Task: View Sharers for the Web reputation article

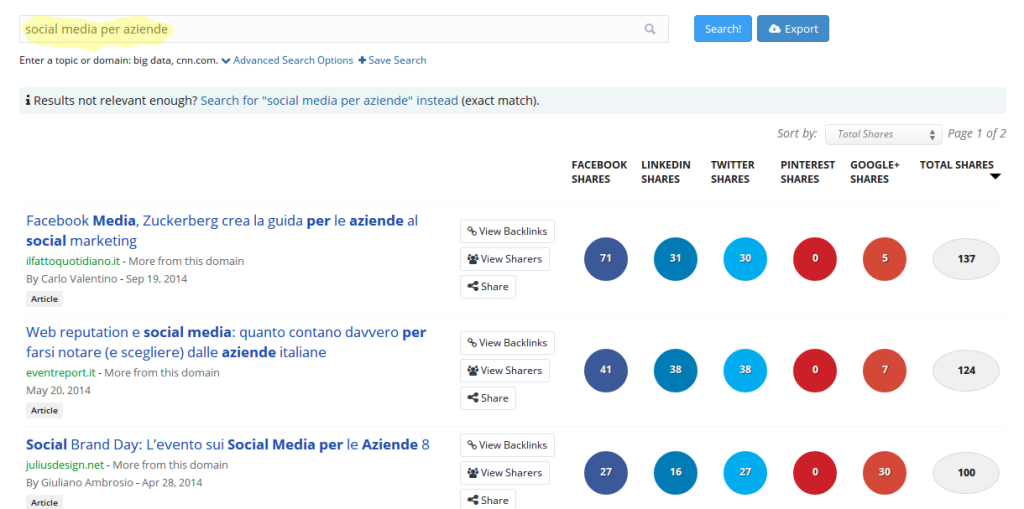Action: click(504, 371)
